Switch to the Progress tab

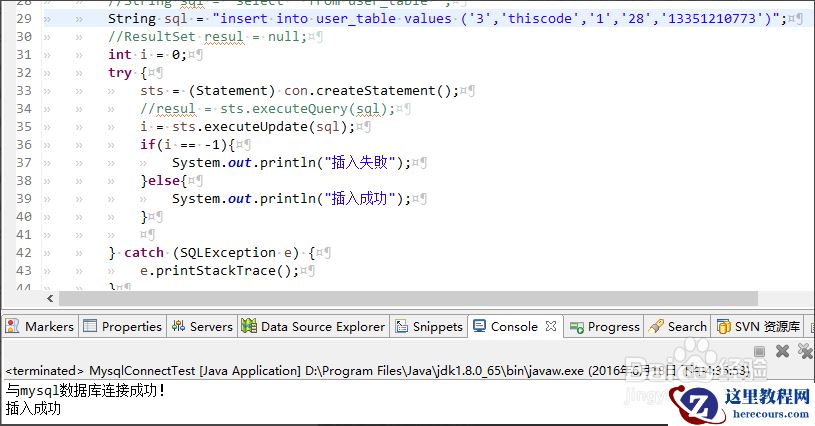tap(604, 326)
